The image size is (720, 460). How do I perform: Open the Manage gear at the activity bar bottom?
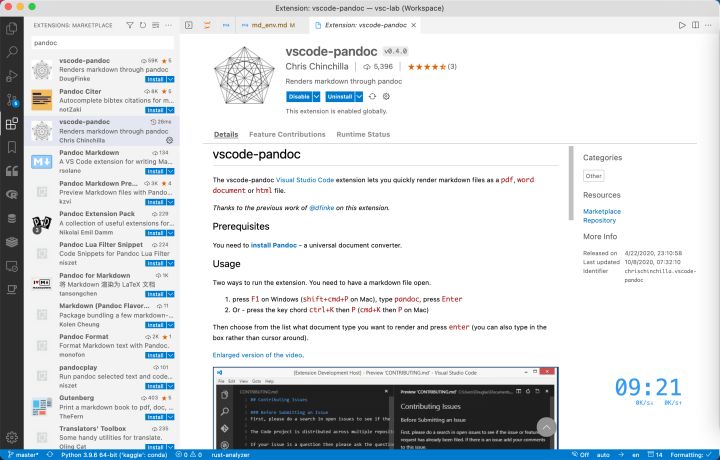[11, 438]
